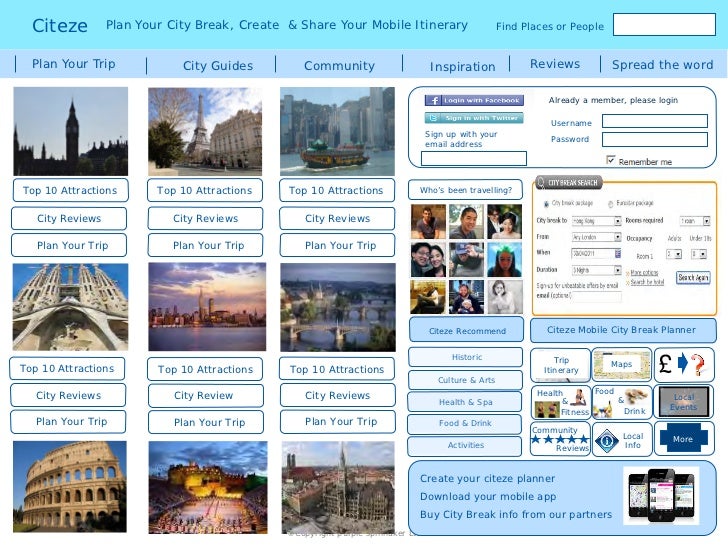
Task: Click Plan Your Trip under Hong Kong harbour photo
Action: pos(337,245)
